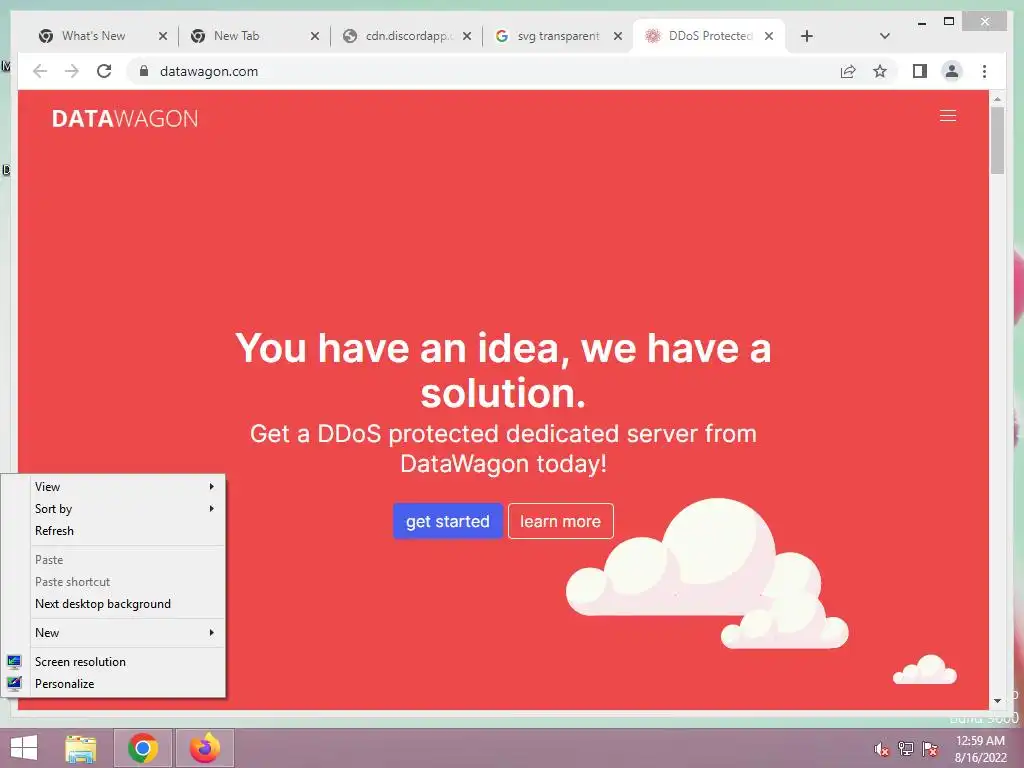Open Chrome's side panel icon
Screen dimensions: 1024x768
[920, 71]
